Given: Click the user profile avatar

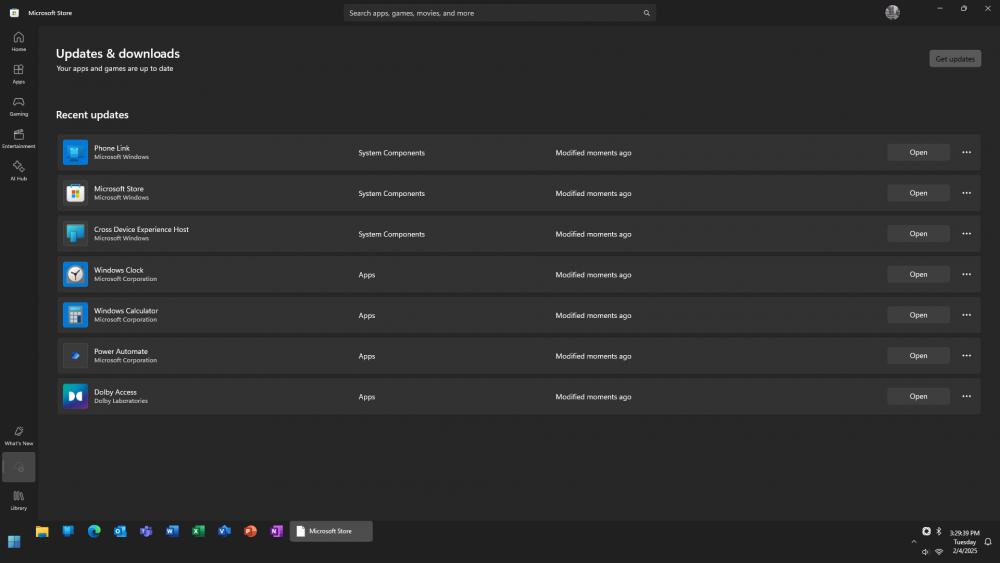Looking at the screenshot, I should click(892, 12).
